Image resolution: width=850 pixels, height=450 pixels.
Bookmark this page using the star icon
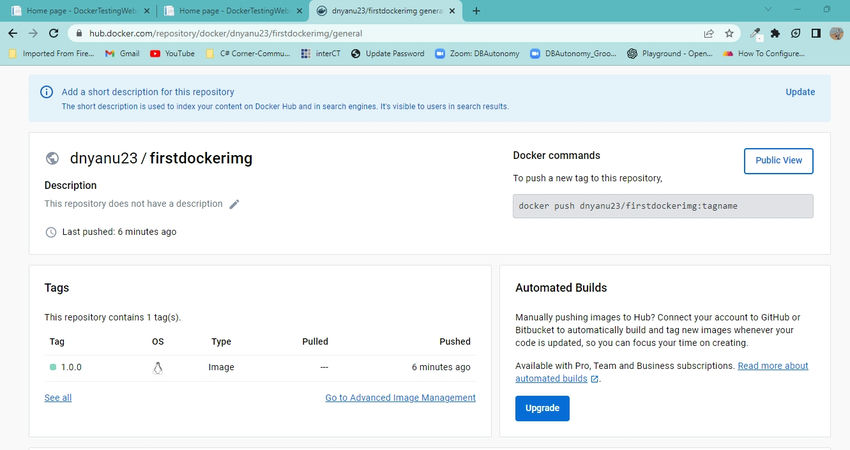pyautogui.click(x=729, y=33)
